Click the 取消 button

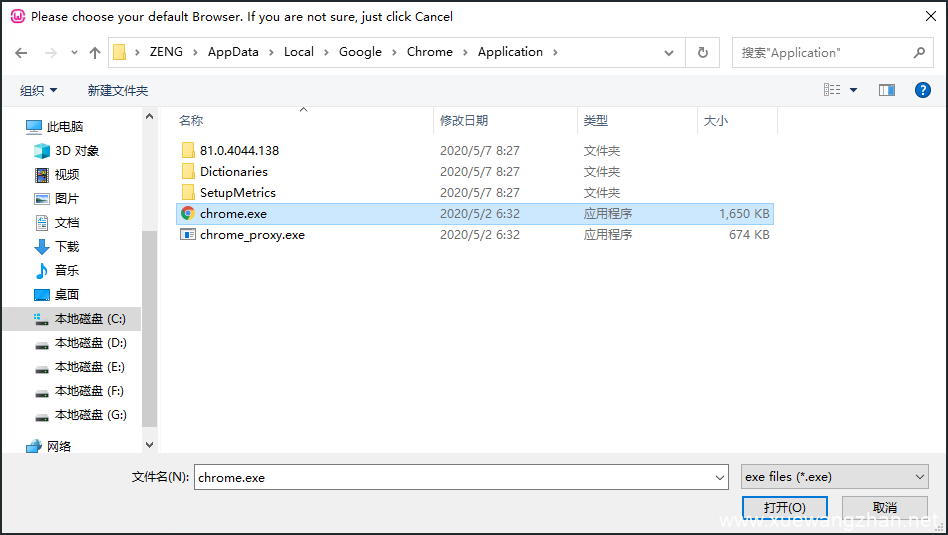[884, 507]
